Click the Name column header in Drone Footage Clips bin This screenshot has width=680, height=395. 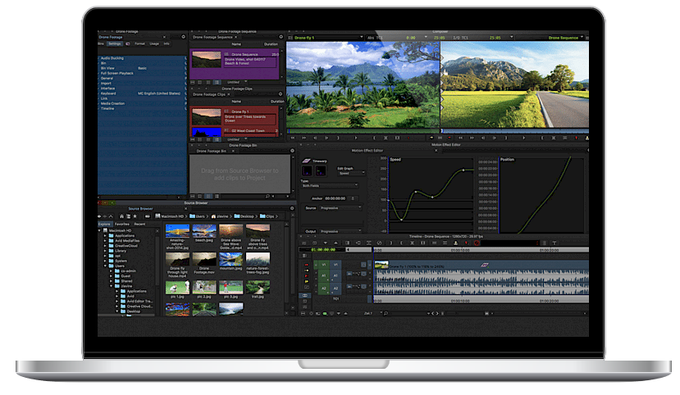(x=236, y=101)
